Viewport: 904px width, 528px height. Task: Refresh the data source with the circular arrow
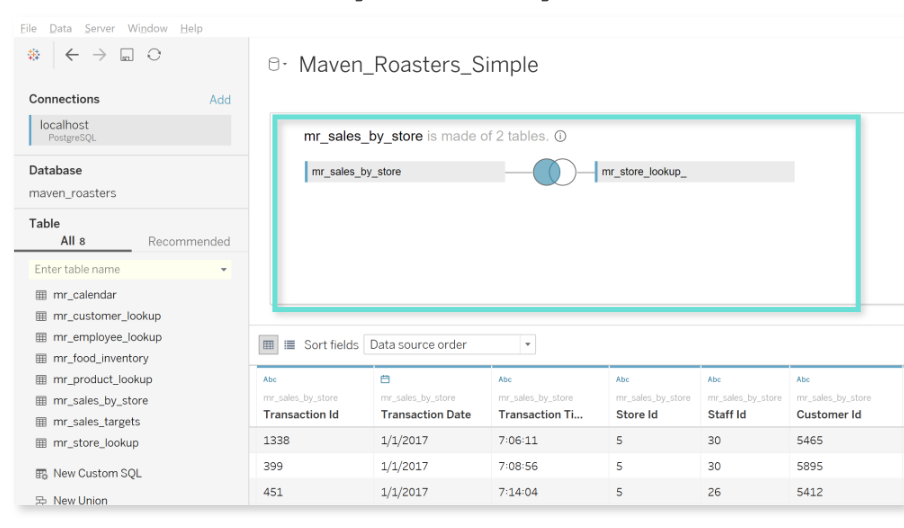[154, 55]
